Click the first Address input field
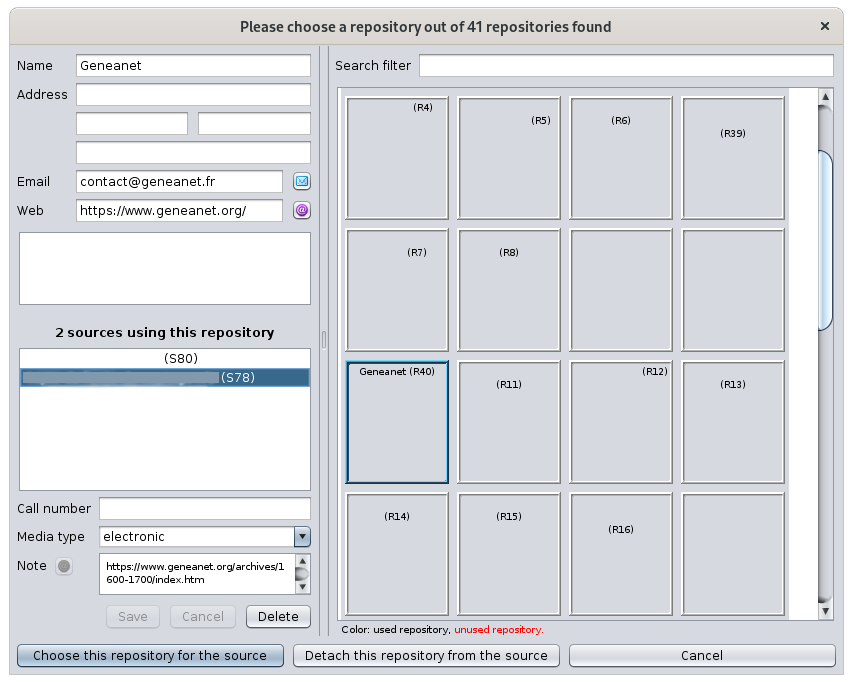The width and height of the screenshot is (853, 684). tap(193, 94)
